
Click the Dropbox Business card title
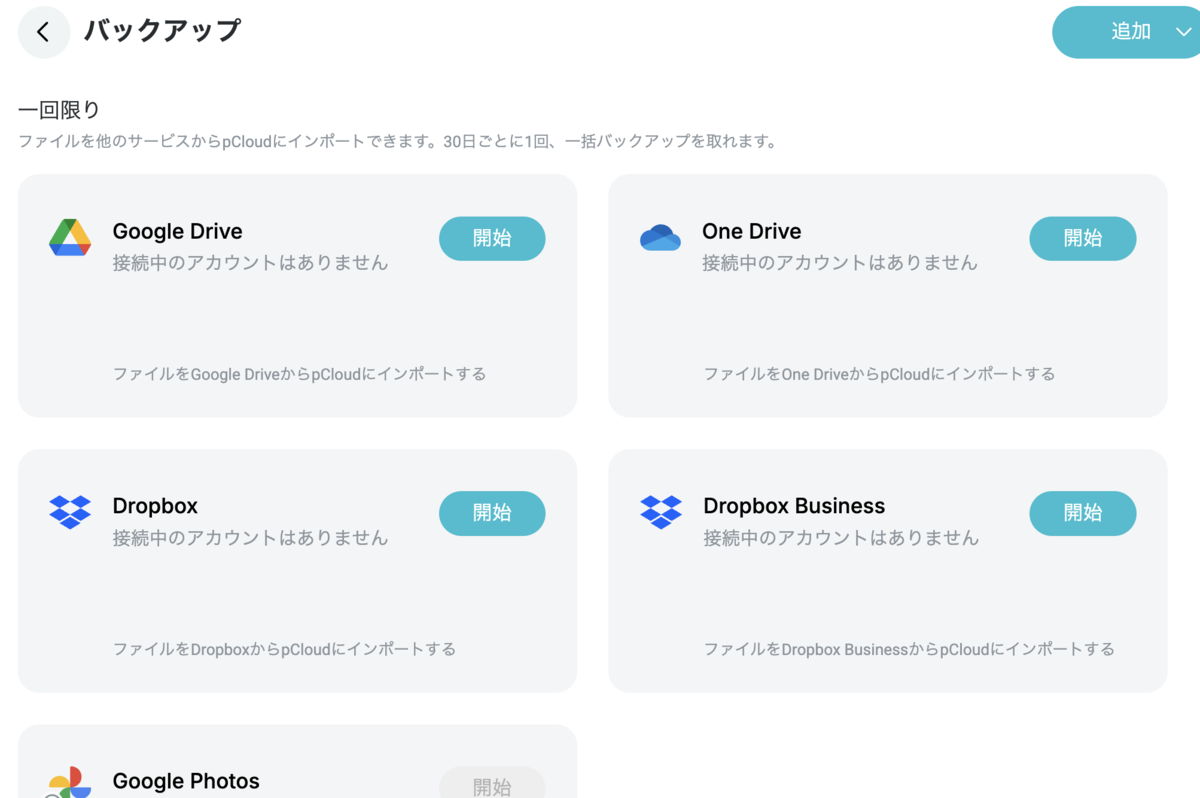coord(794,506)
